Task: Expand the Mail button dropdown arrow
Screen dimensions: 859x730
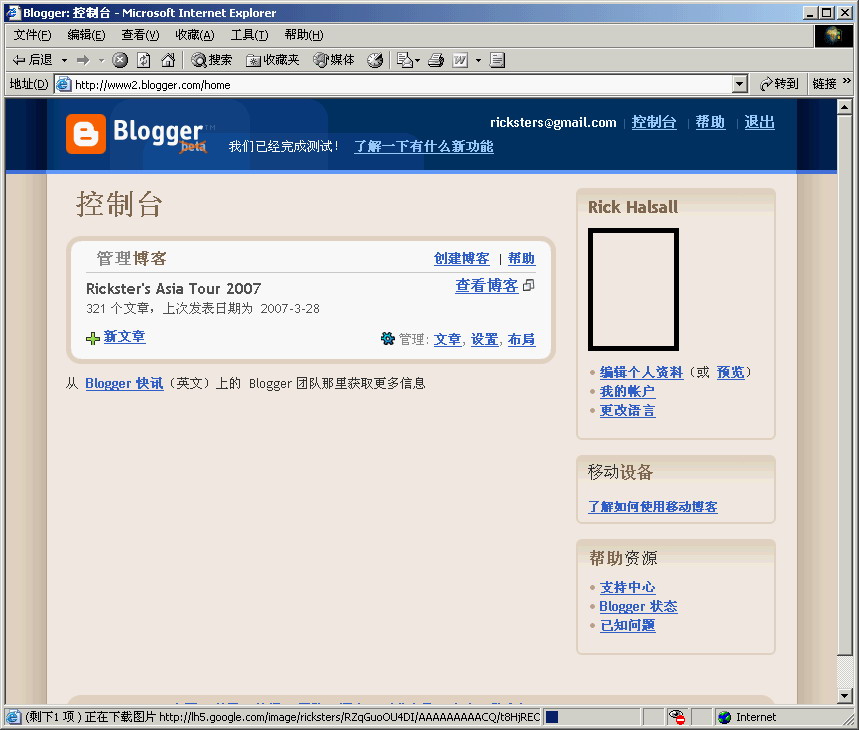Action: pyautogui.click(x=417, y=60)
